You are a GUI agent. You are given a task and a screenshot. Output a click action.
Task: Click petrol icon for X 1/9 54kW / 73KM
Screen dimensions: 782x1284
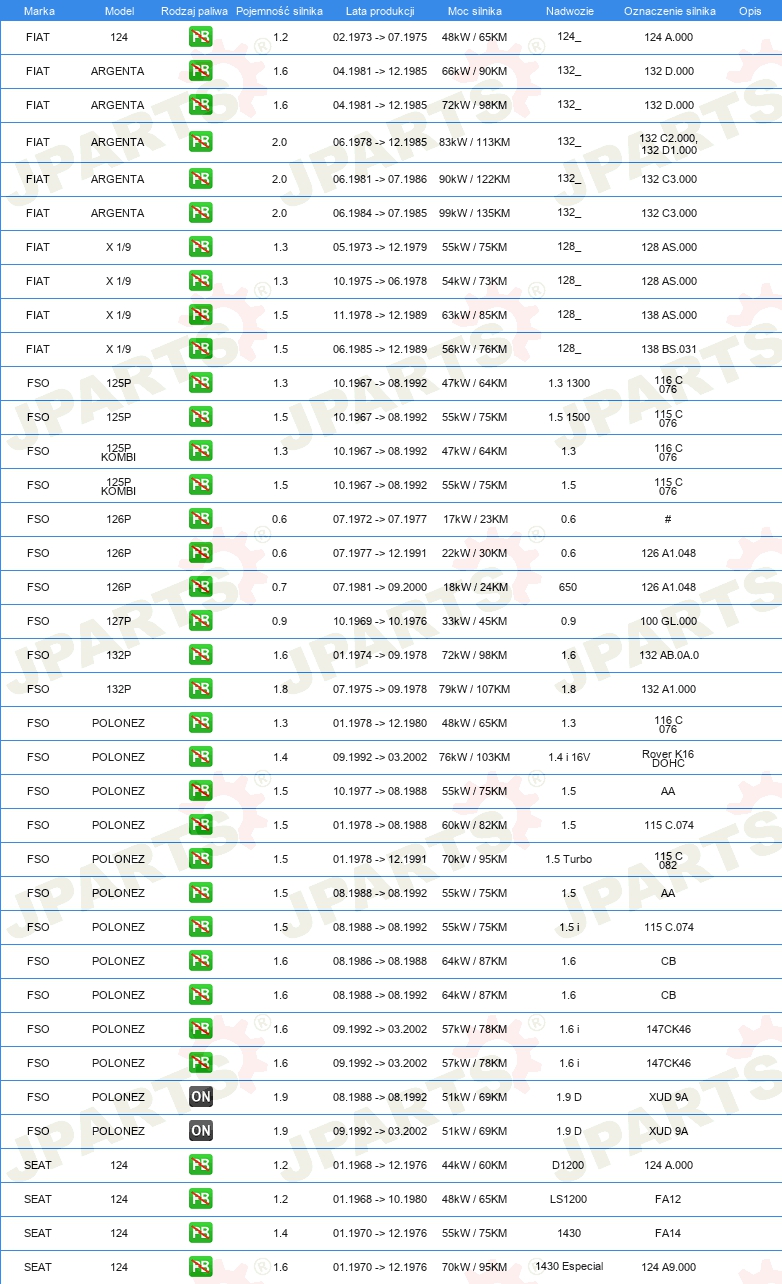point(200,281)
